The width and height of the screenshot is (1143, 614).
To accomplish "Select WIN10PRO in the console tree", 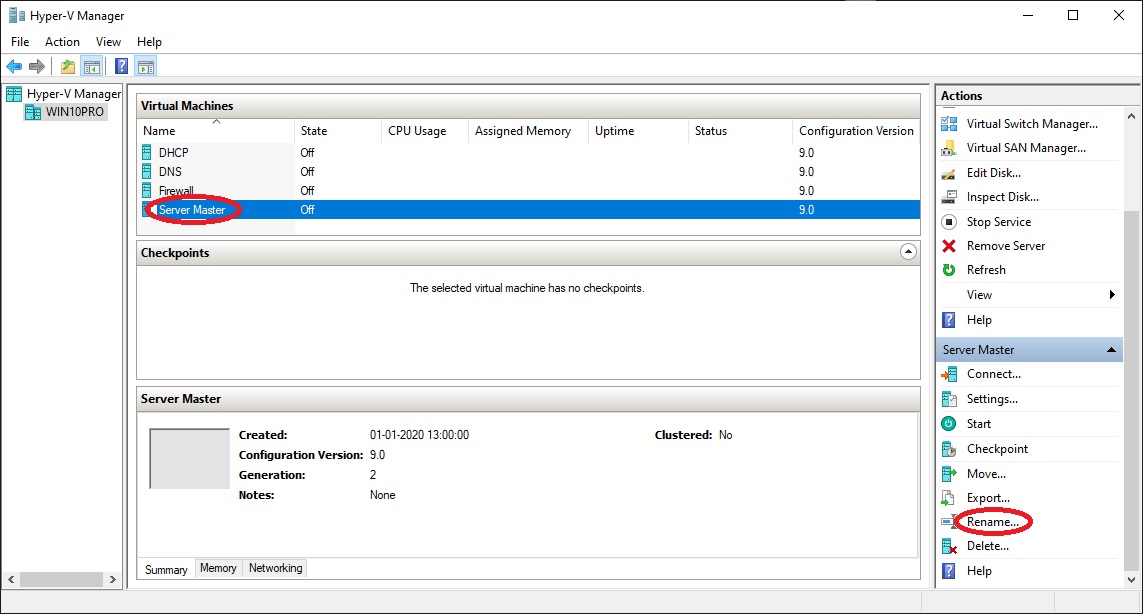I will click(74, 112).
